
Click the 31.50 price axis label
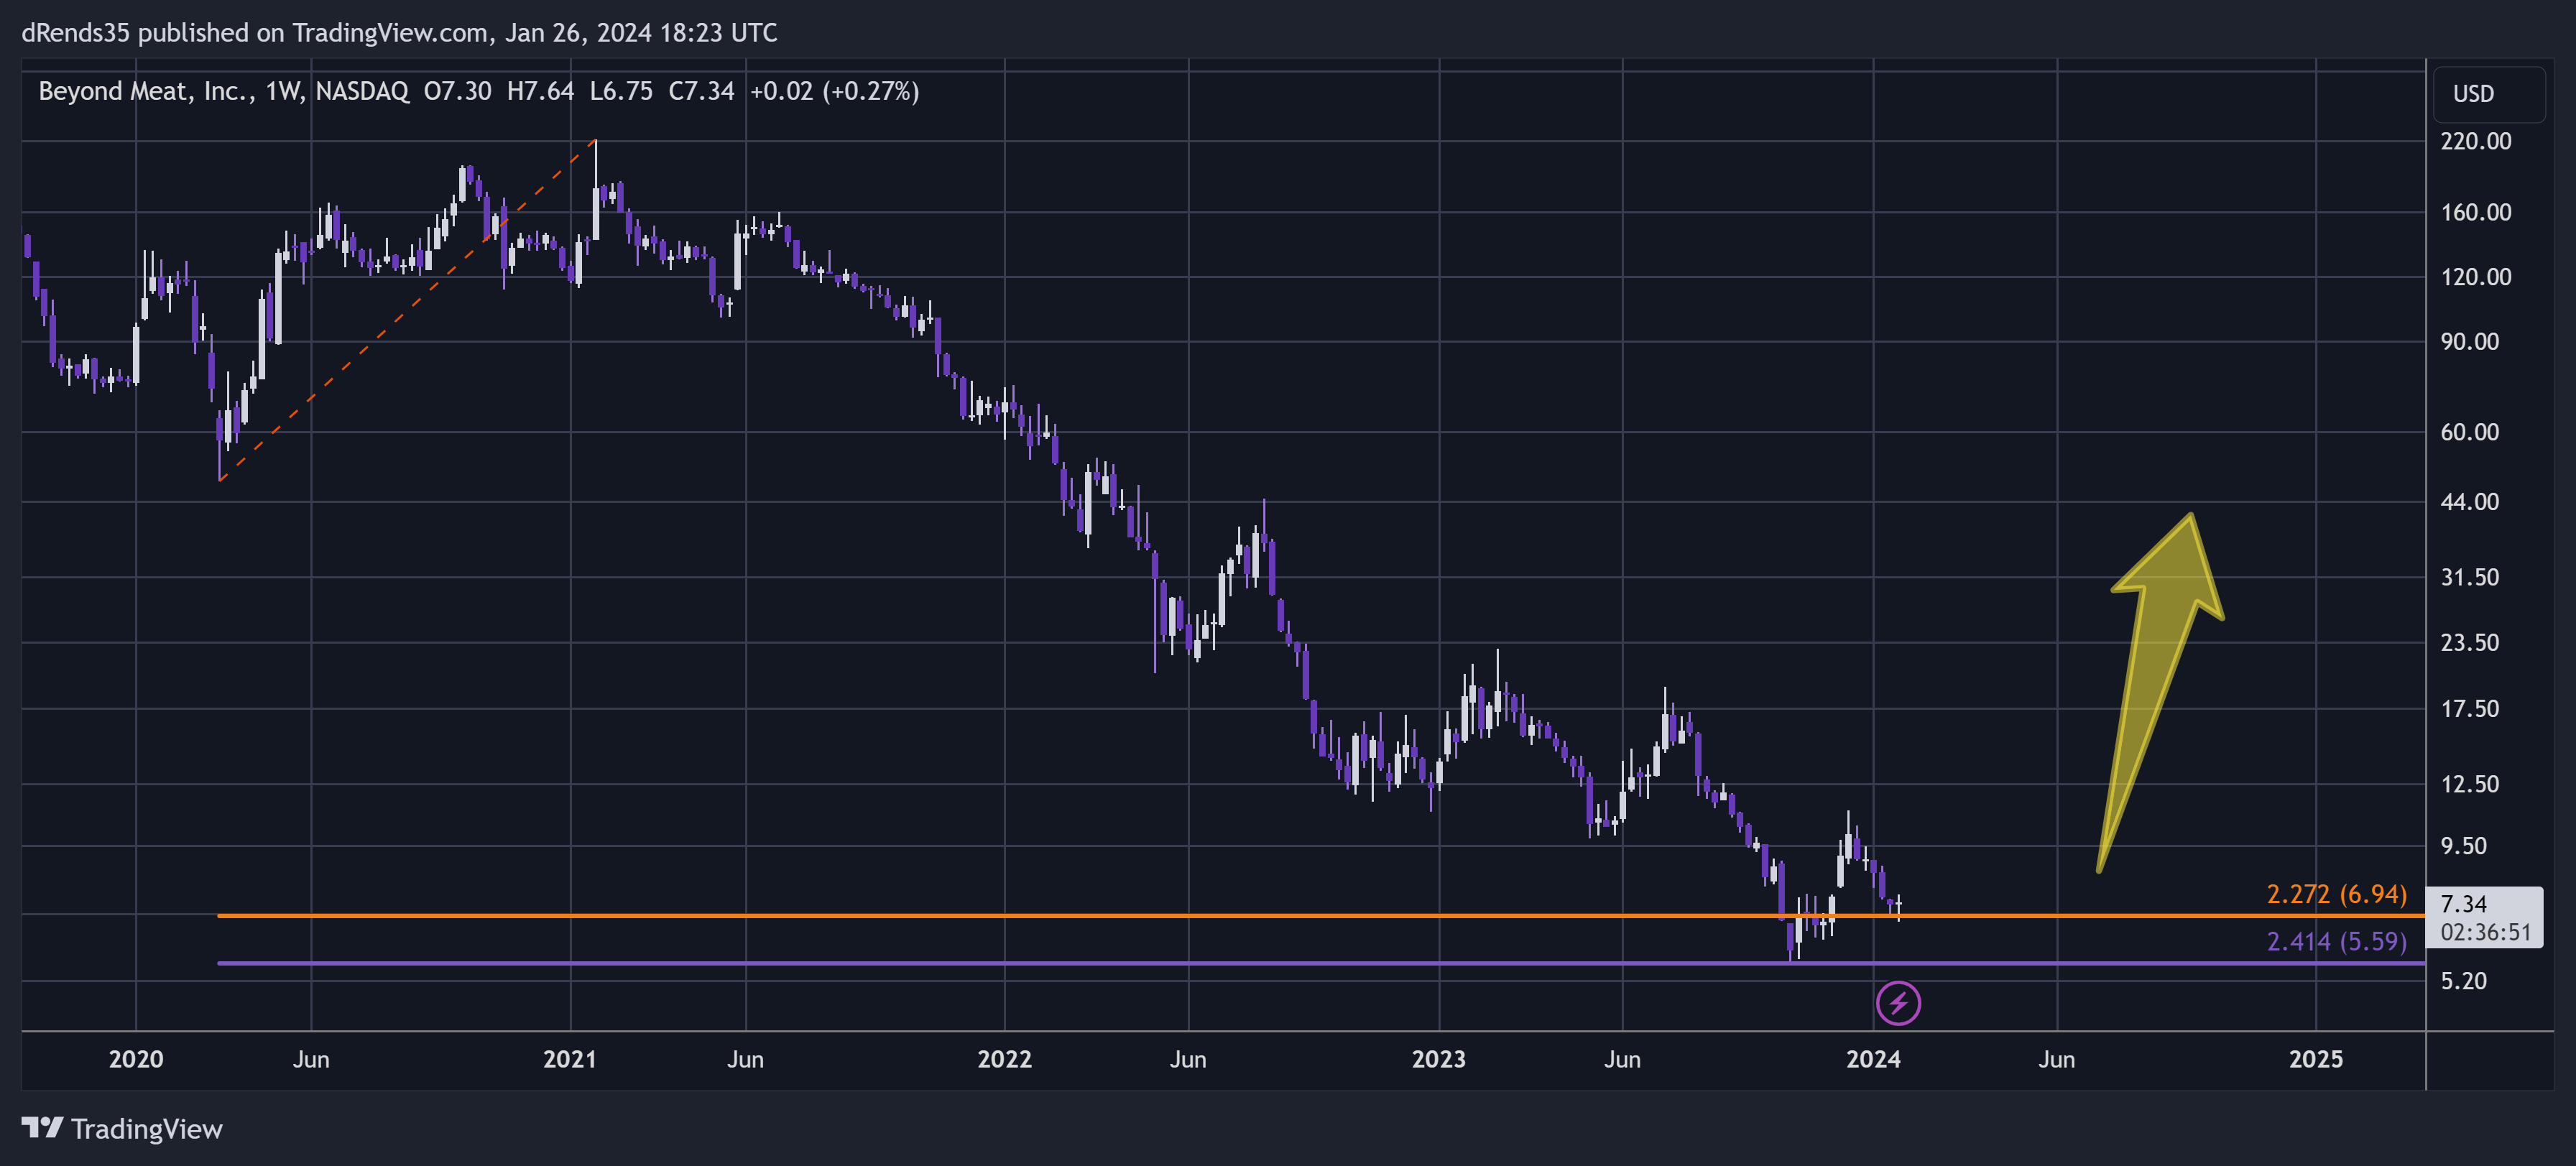2469,577
